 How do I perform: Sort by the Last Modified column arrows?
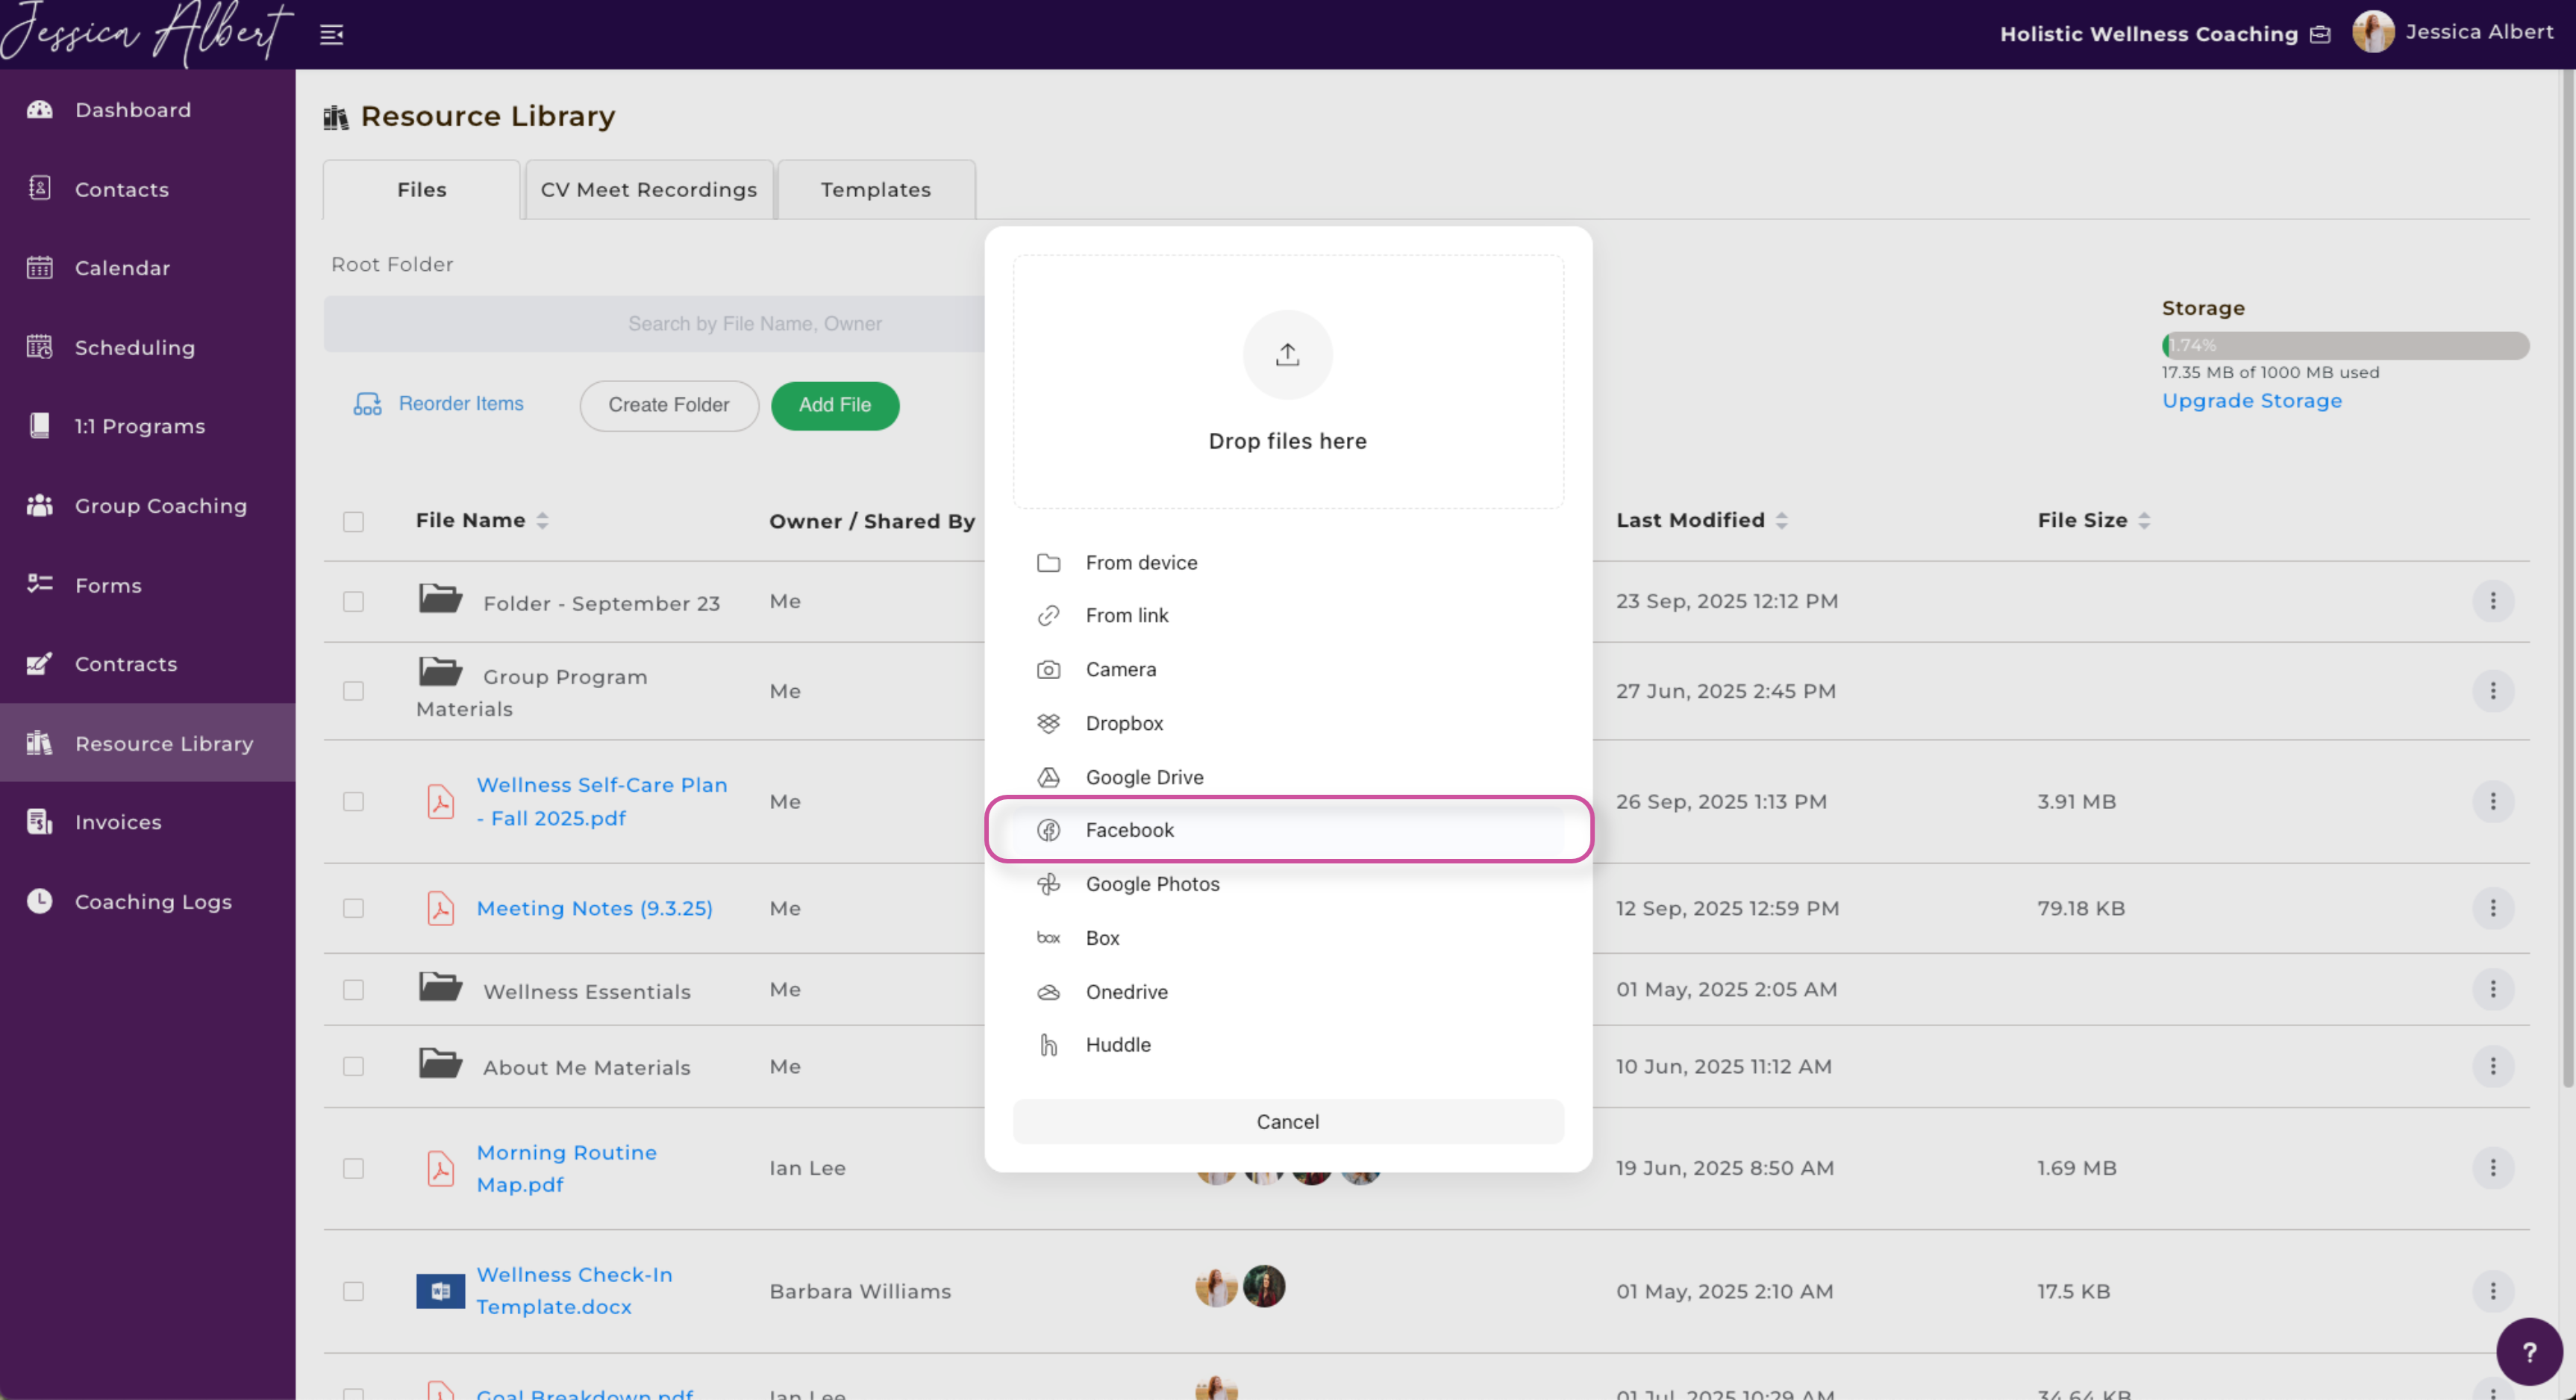(1781, 520)
